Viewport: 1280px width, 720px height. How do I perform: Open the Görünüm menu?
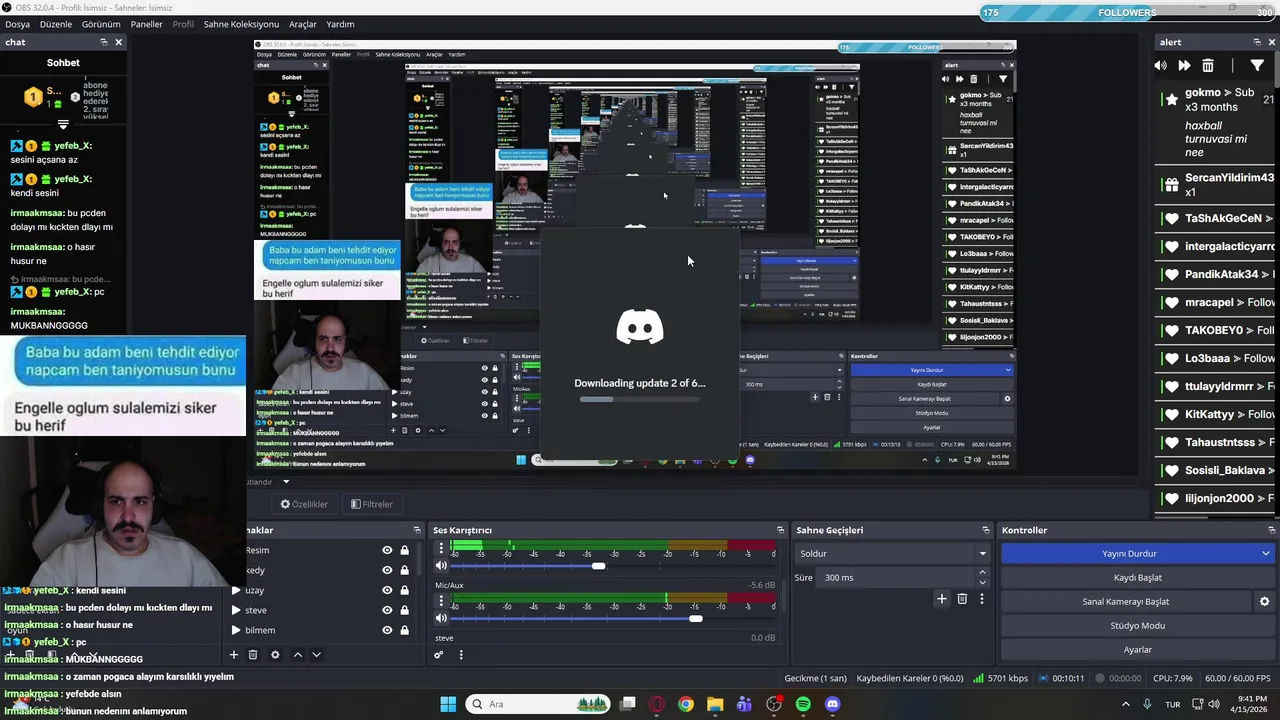click(101, 24)
